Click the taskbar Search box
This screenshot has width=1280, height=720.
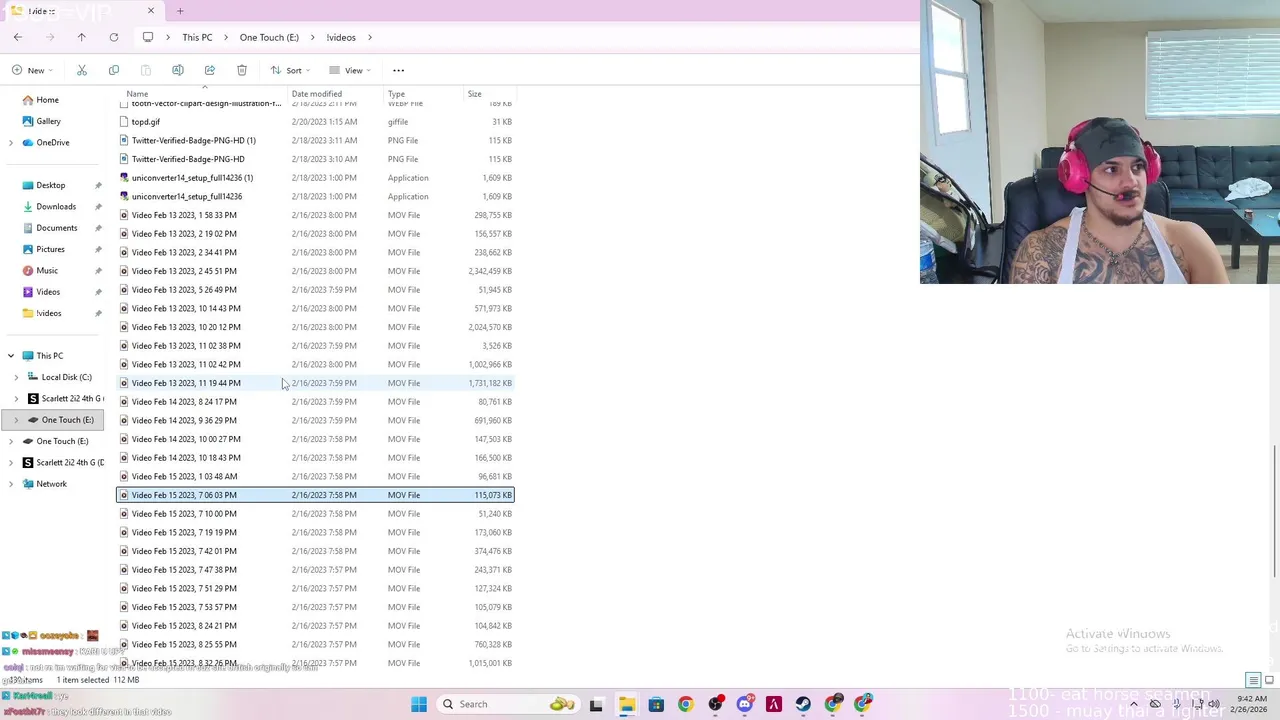(510, 704)
